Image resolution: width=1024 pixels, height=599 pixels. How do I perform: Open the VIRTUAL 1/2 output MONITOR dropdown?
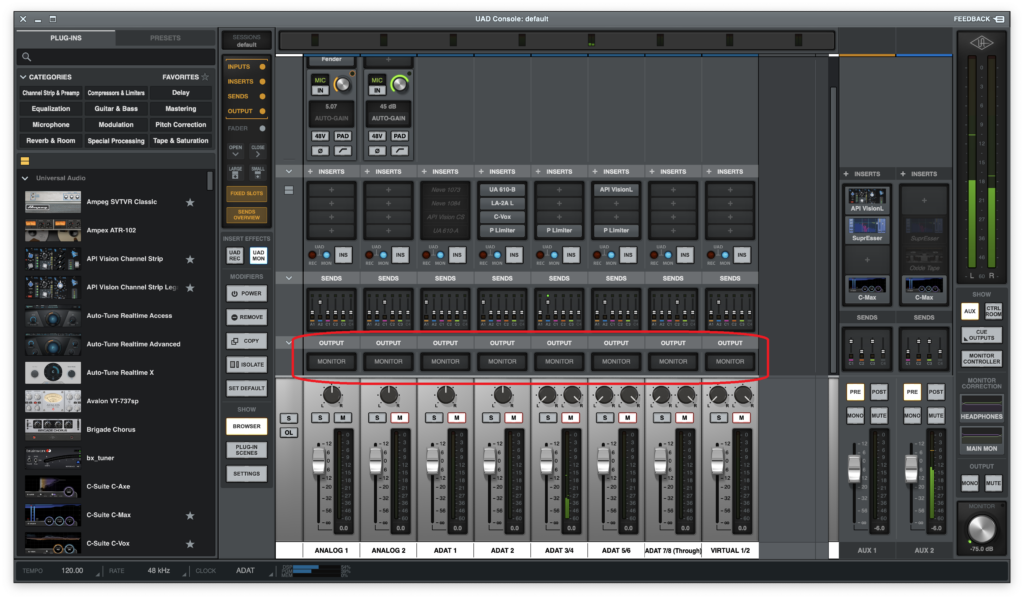coord(729,361)
